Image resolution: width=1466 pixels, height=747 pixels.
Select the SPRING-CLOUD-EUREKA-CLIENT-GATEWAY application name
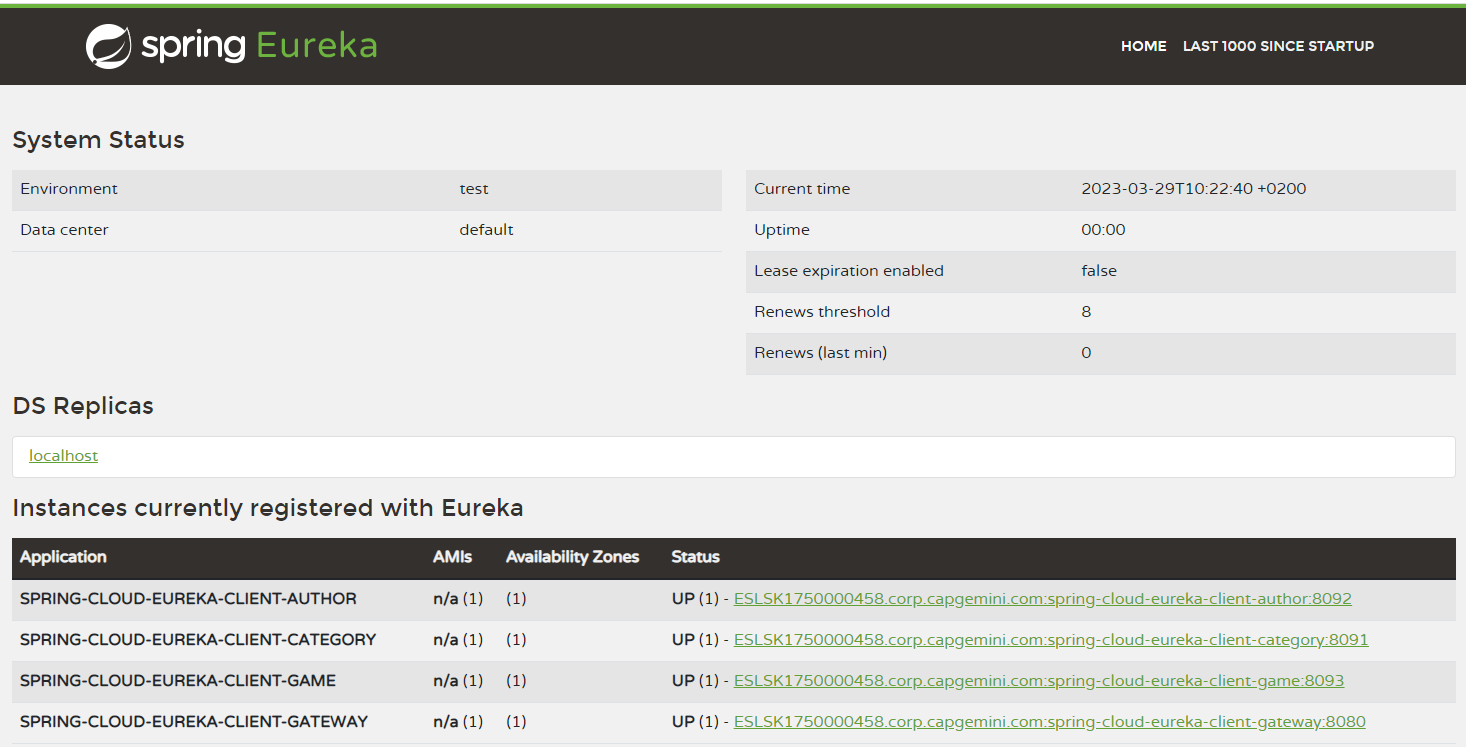pos(194,722)
